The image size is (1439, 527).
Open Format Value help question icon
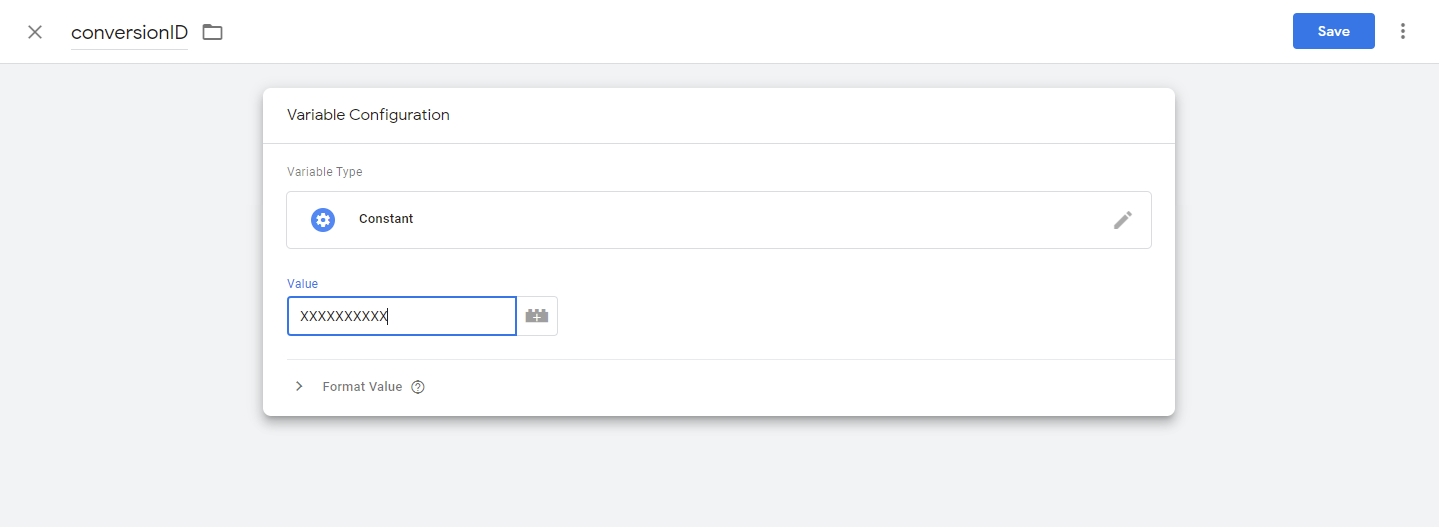418,387
